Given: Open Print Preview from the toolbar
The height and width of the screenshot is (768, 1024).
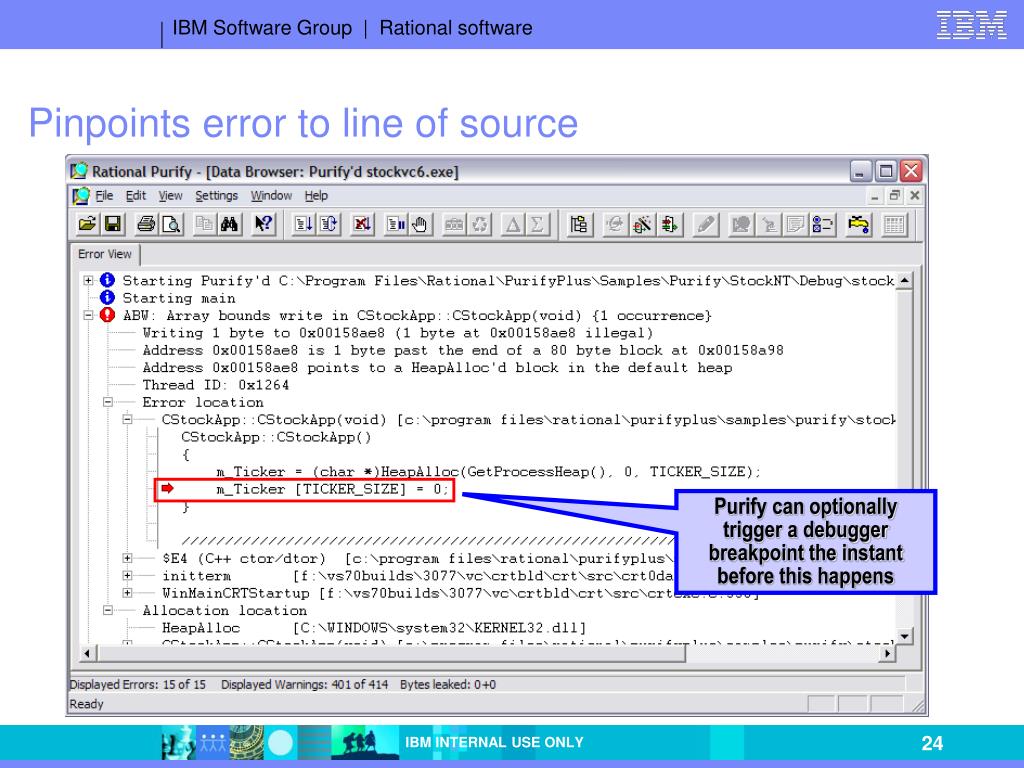Looking at the screenshot, I should (x=171, y=225).
